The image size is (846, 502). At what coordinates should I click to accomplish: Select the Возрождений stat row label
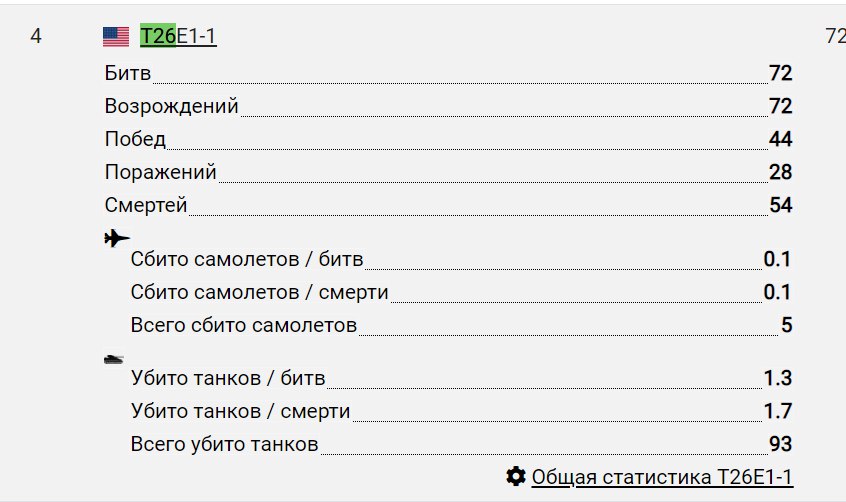click(x=171, y=106)
